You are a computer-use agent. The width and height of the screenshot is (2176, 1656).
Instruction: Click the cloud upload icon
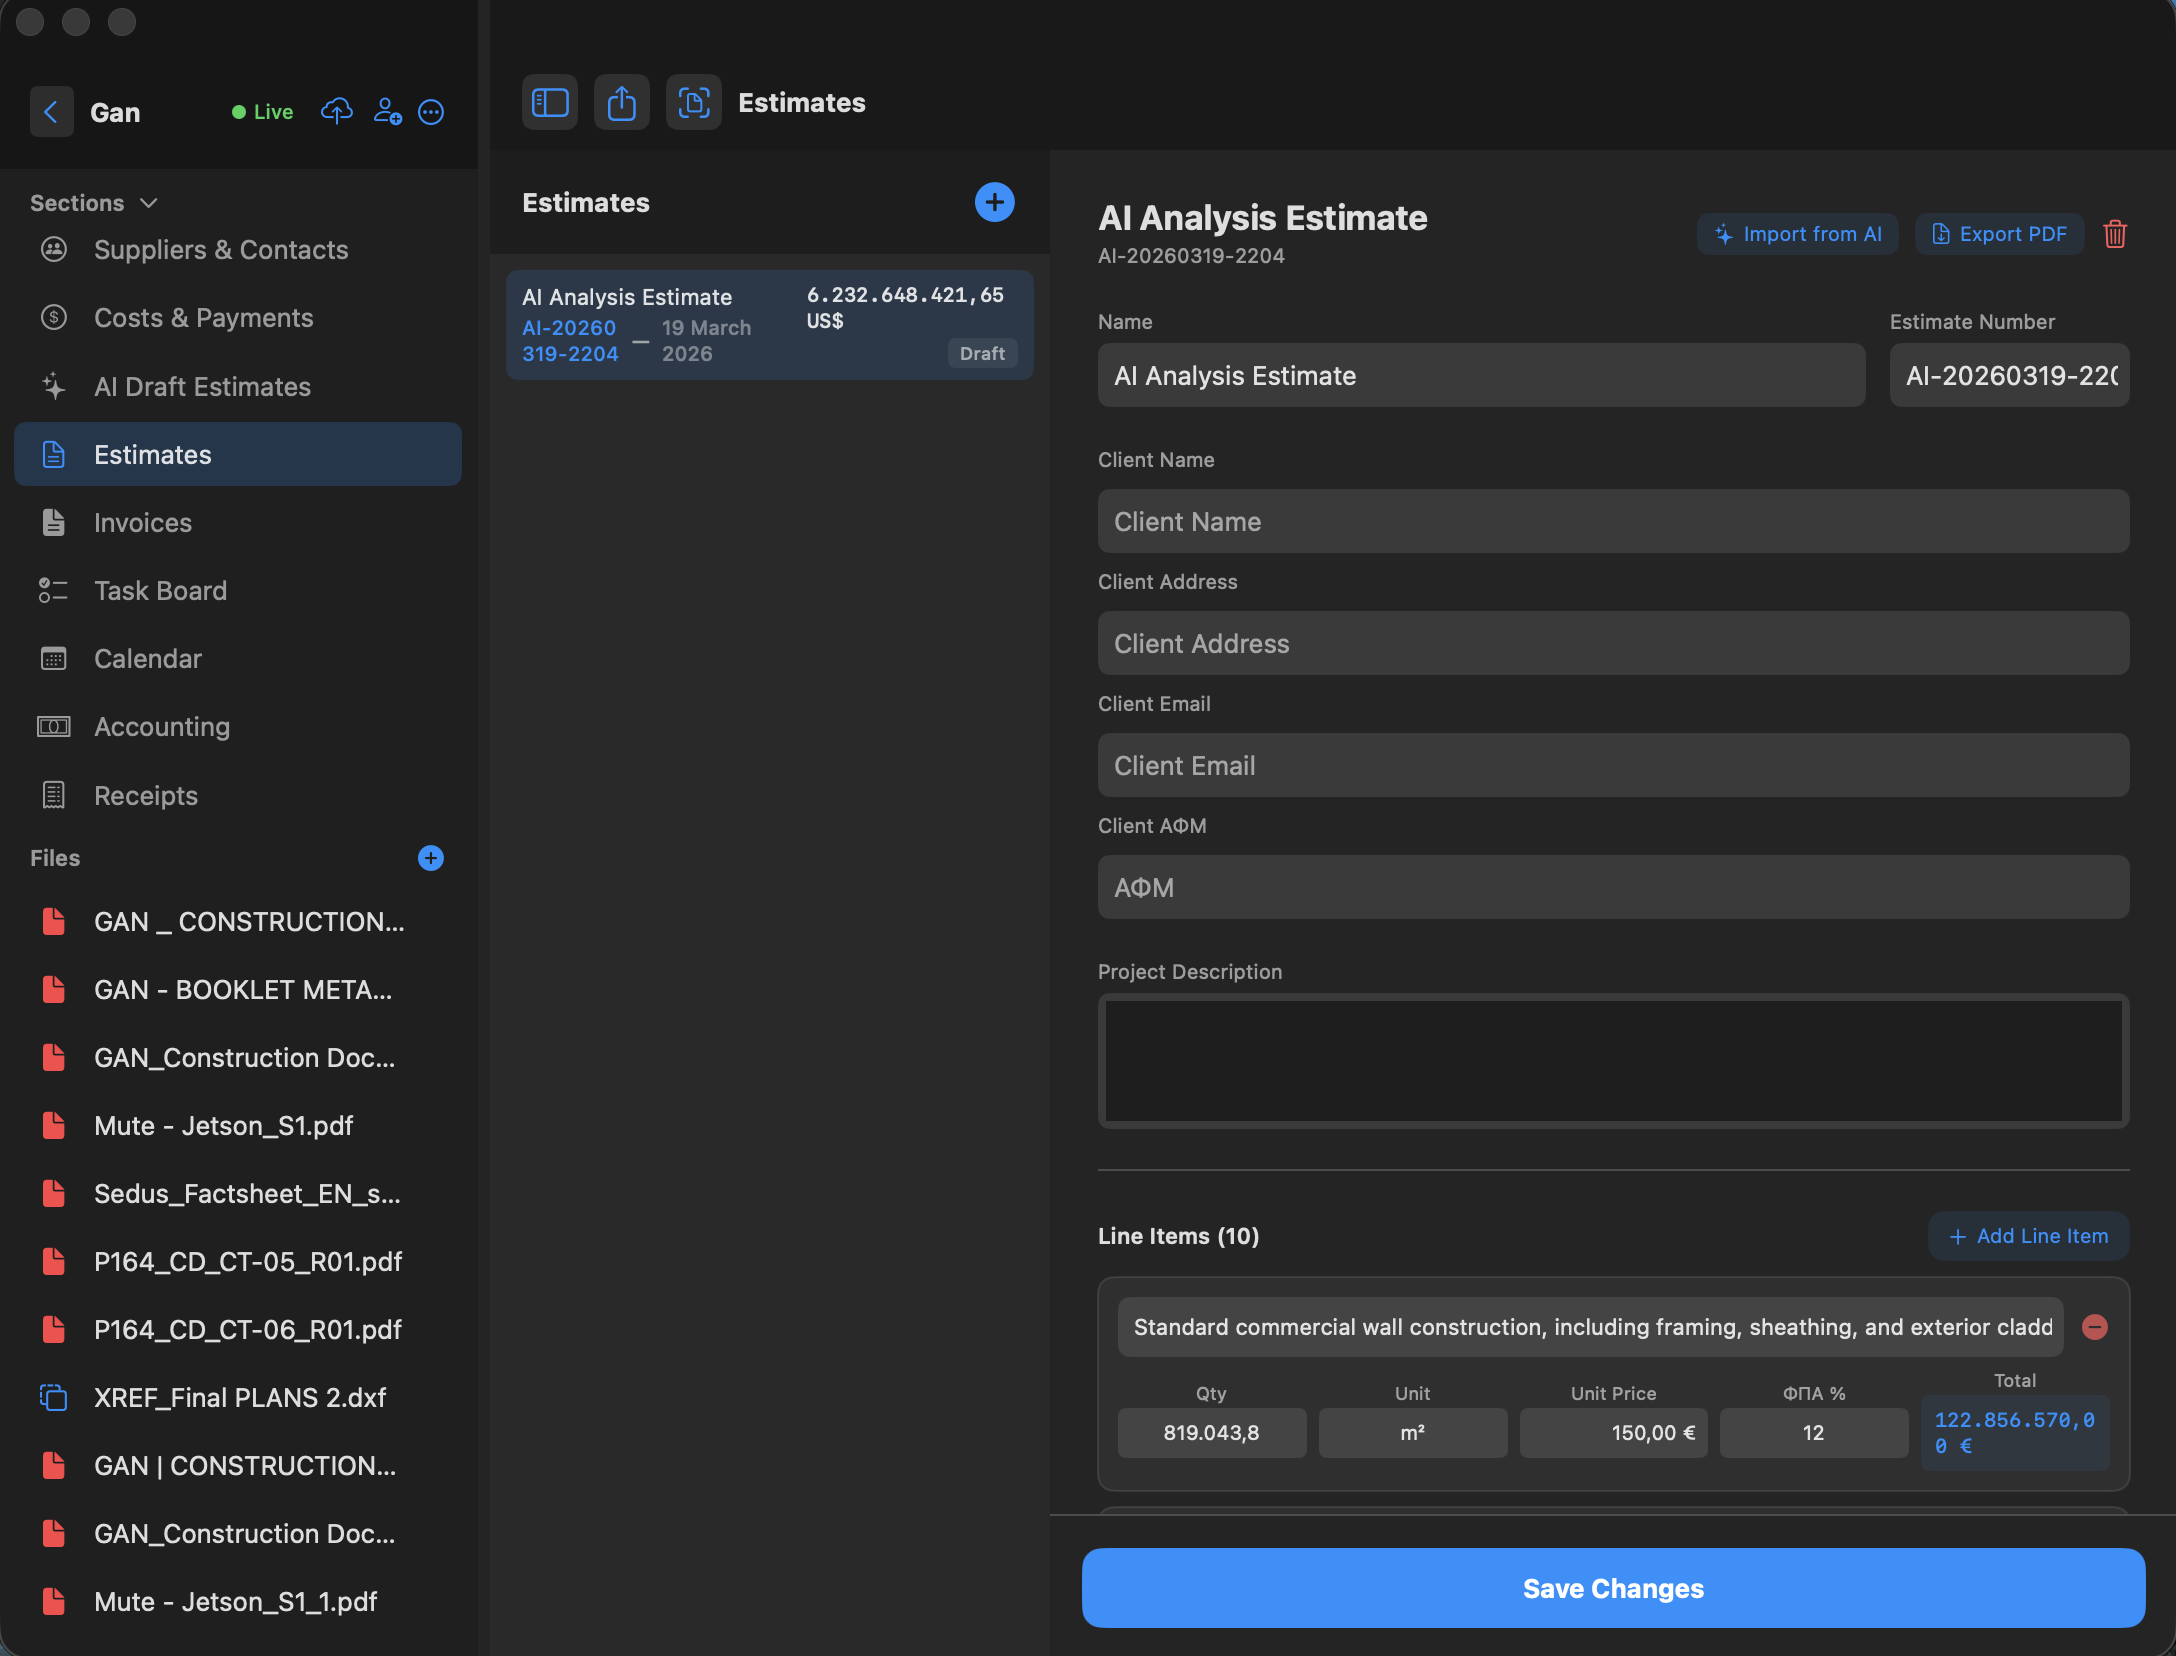337,112
